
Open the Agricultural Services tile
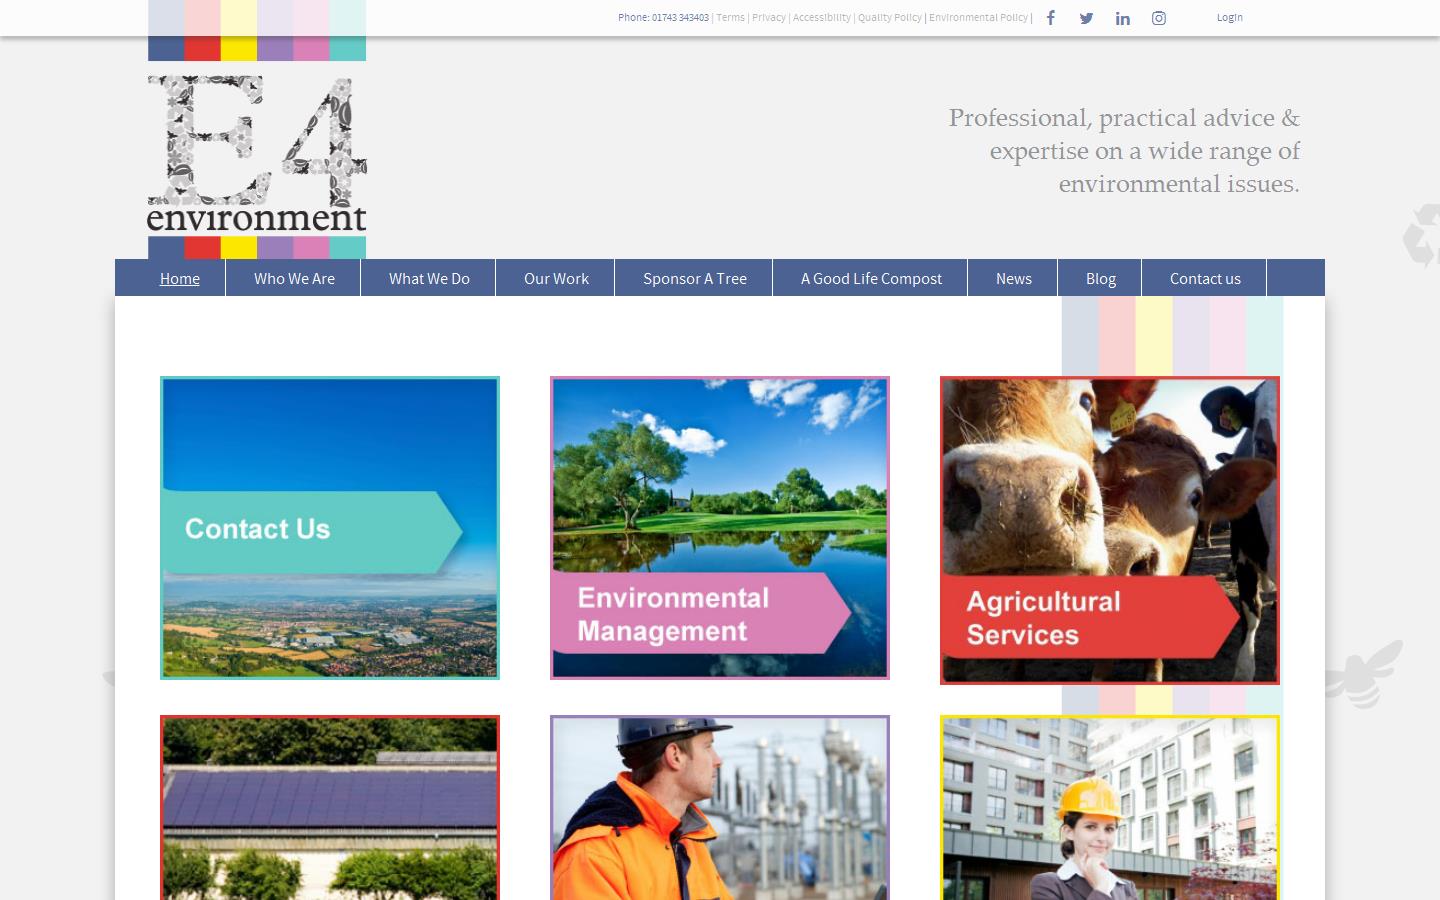coord(1109,529)
